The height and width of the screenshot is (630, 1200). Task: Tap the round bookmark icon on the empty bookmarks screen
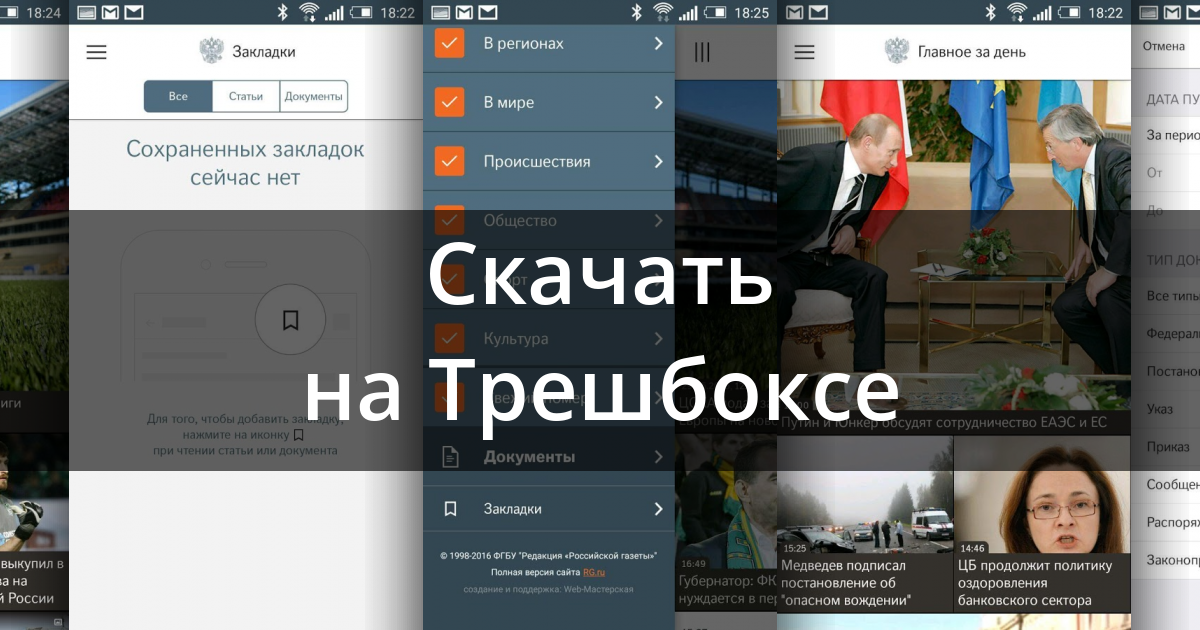290,320
